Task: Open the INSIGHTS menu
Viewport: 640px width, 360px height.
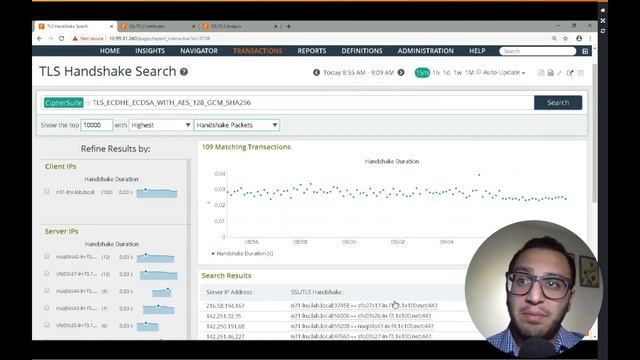Action: (150, 51)
